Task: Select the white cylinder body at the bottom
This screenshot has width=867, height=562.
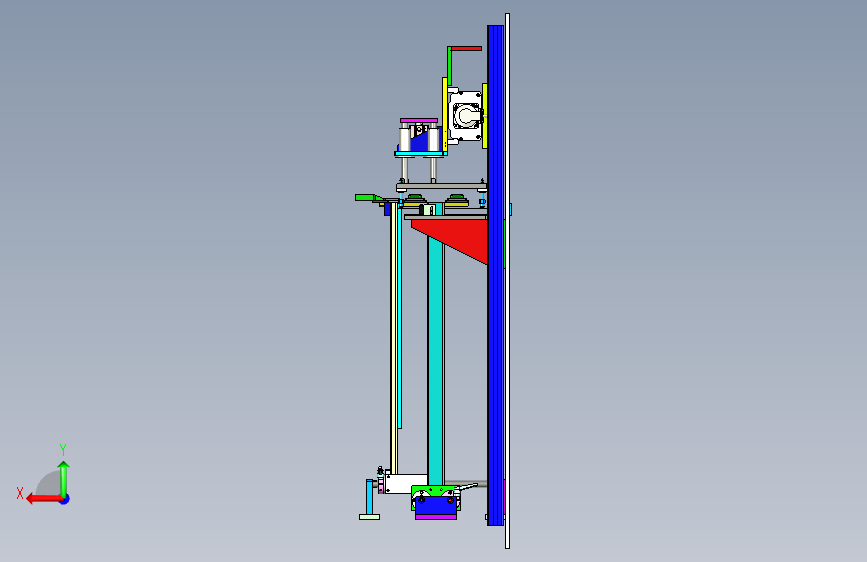Action: coord(407,483)
